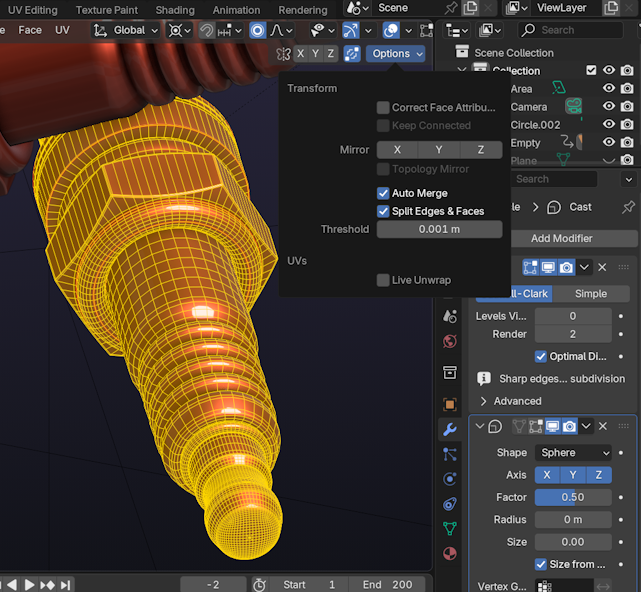Viewport: 641px width, 592px height.
Task: Open the Modifiers properties tab (wrench icon)
Action: [x=450, y=429]
